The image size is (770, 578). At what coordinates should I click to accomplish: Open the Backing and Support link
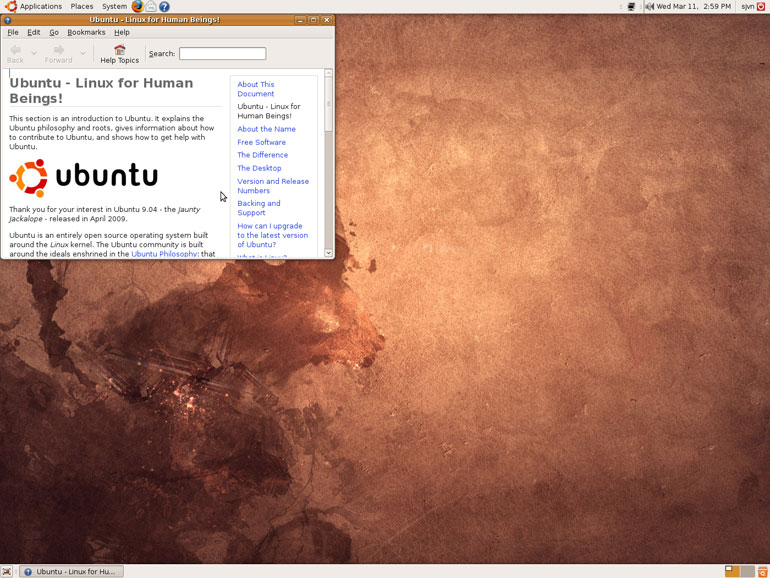pos(259,208)
